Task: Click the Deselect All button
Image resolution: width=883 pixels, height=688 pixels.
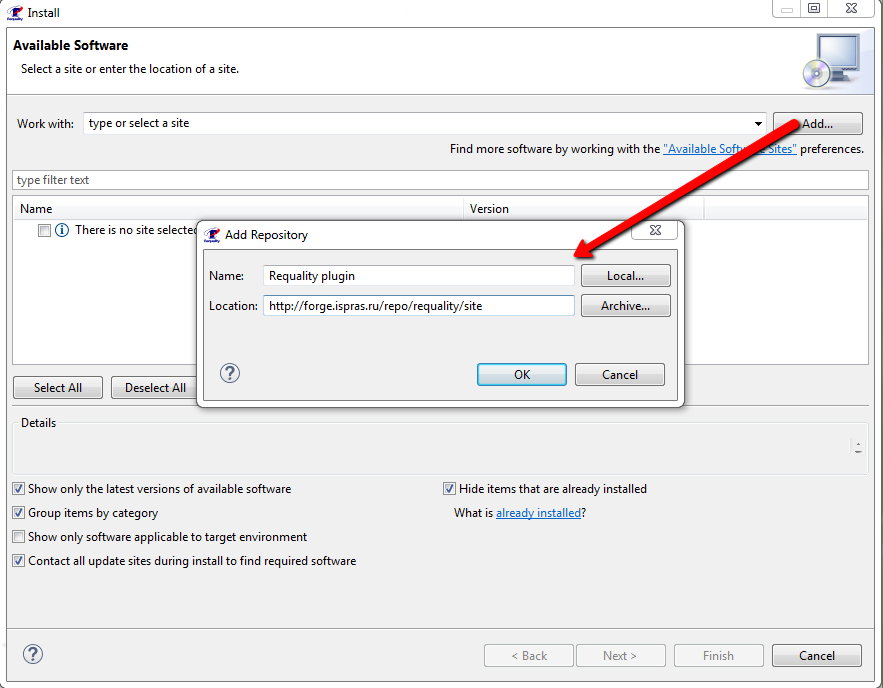Action: pyautogui.click(x=155, y=387)
